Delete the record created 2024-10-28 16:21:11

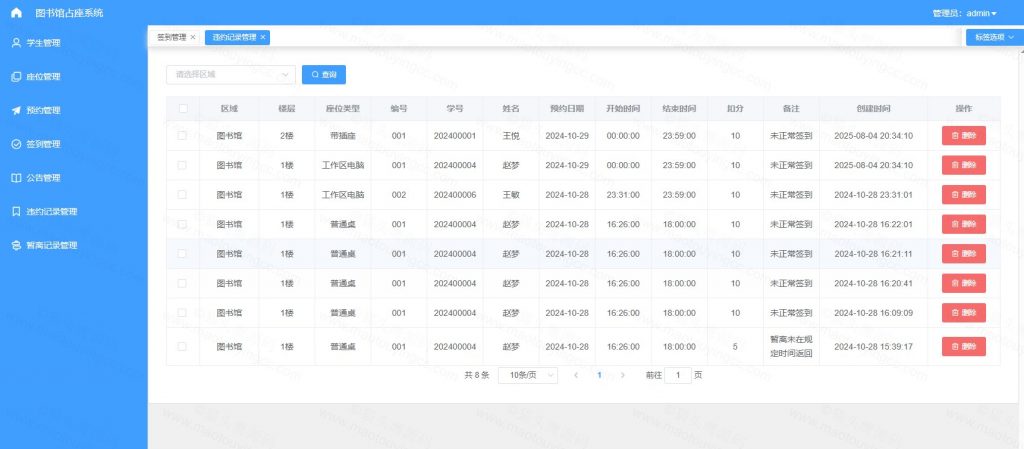coord(963,253)
